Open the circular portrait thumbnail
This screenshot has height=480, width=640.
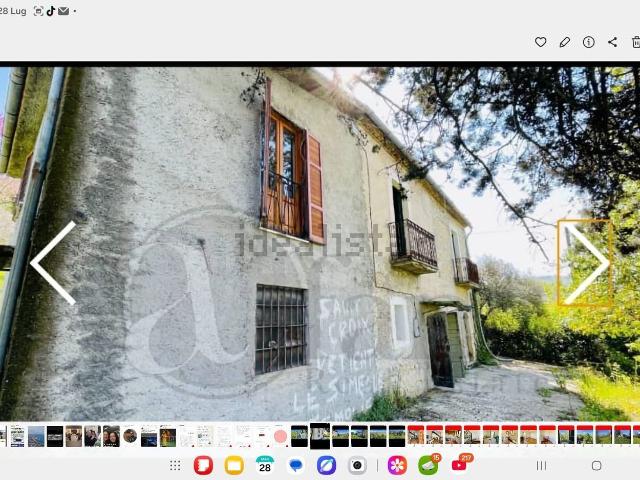click(130, 436)
